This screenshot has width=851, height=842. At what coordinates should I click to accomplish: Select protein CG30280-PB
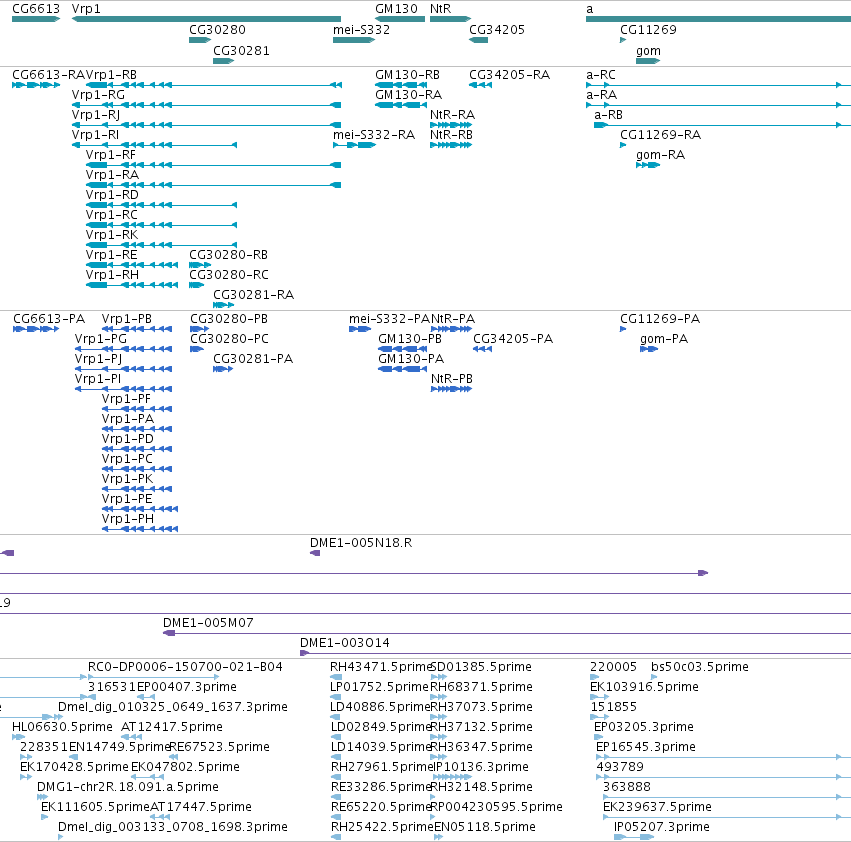[x=199, y=329]
